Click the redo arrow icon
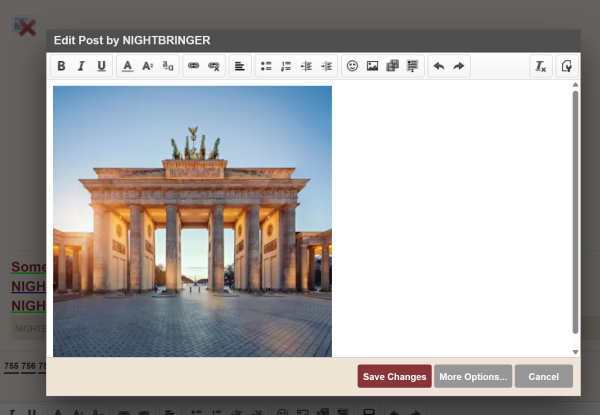This screenshot has height=415, width=600. click(x=458, y=66)
